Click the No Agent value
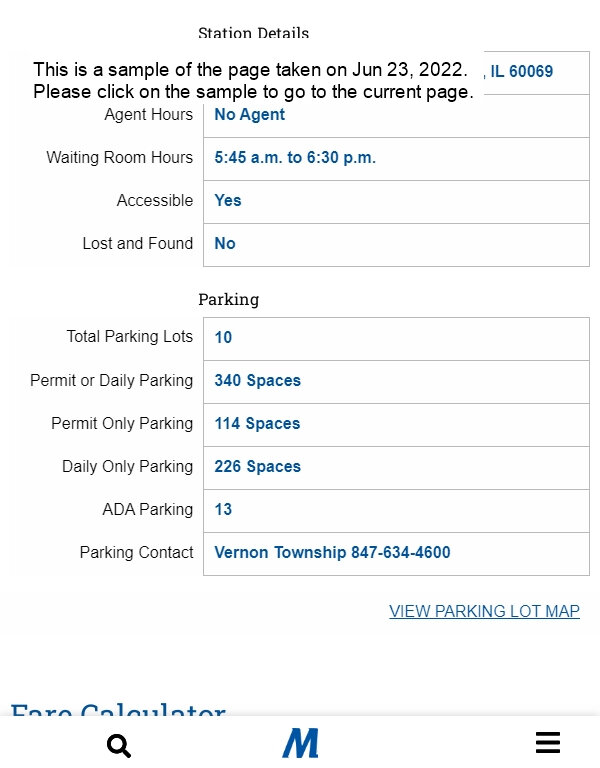This screenshot has height=768, width=600. [249, 115]
